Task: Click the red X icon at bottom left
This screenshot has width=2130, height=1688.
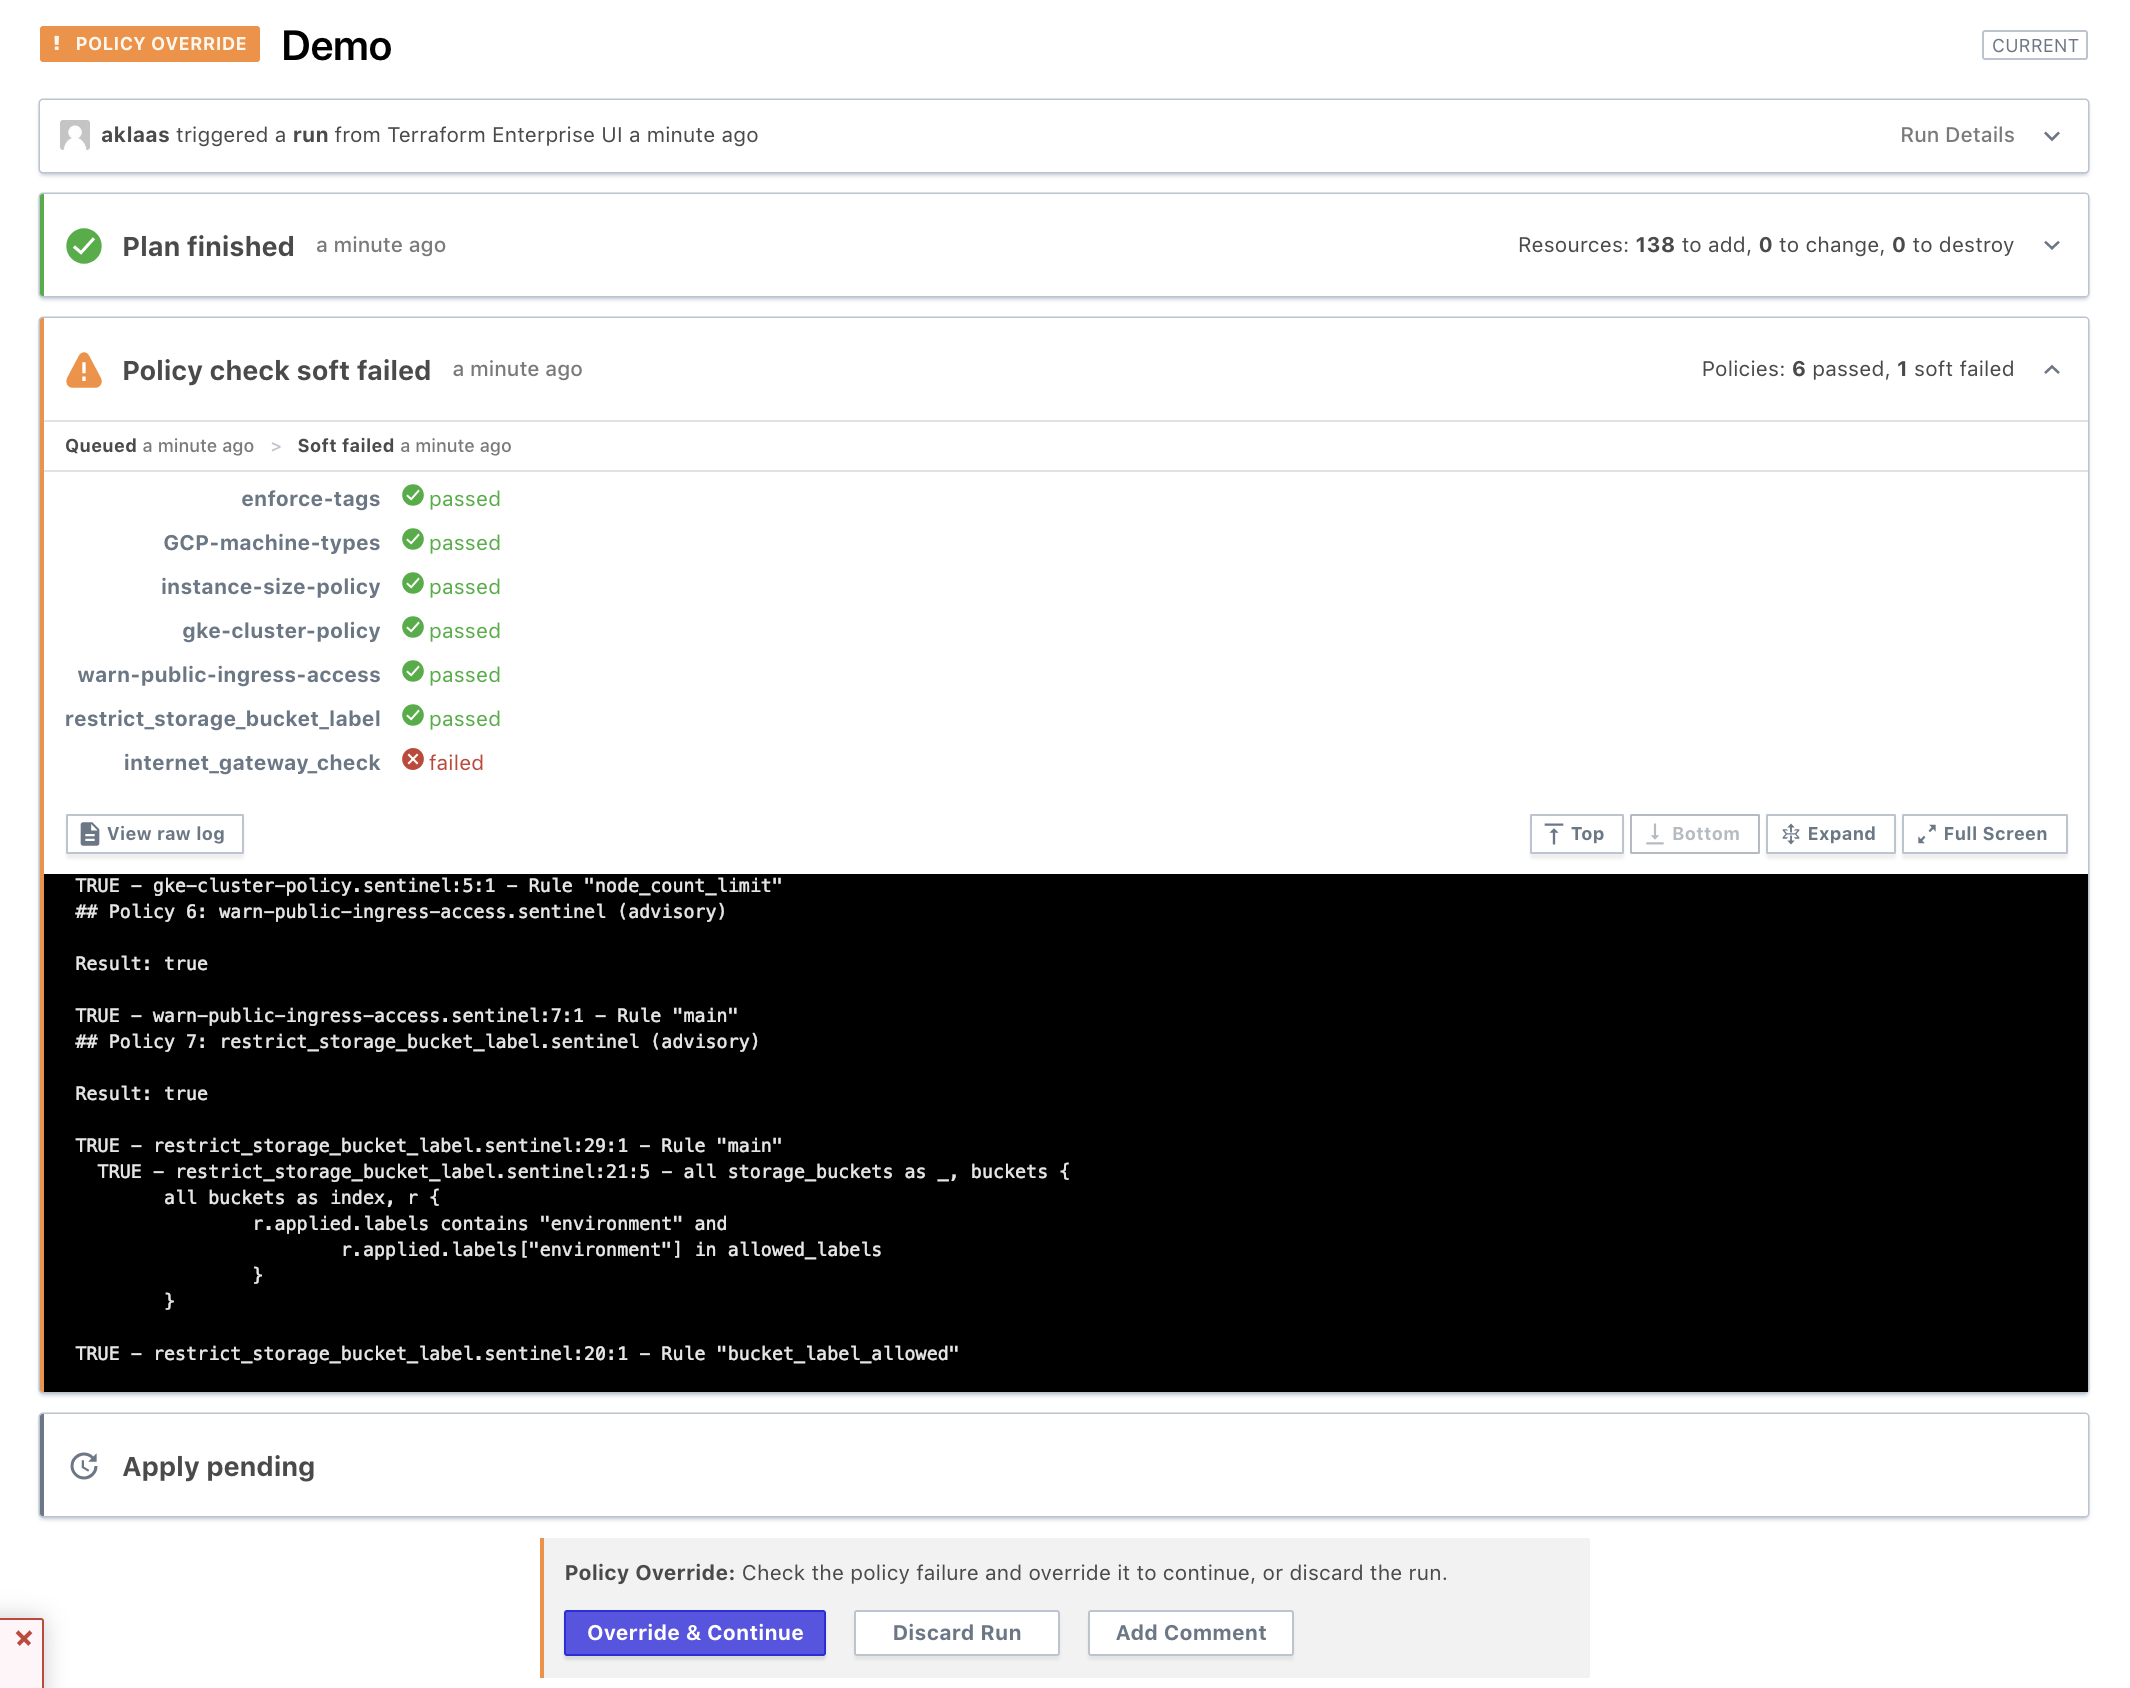Action: click(x=24, y=1638)
